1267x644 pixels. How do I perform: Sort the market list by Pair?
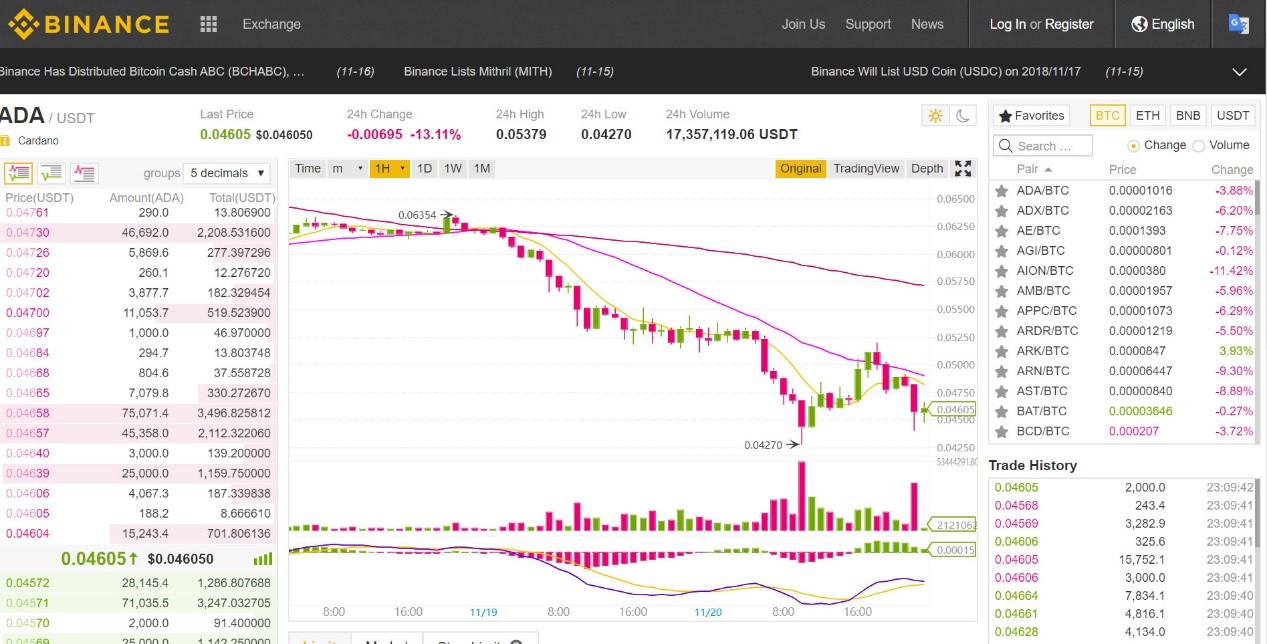tap(1034, 170)
